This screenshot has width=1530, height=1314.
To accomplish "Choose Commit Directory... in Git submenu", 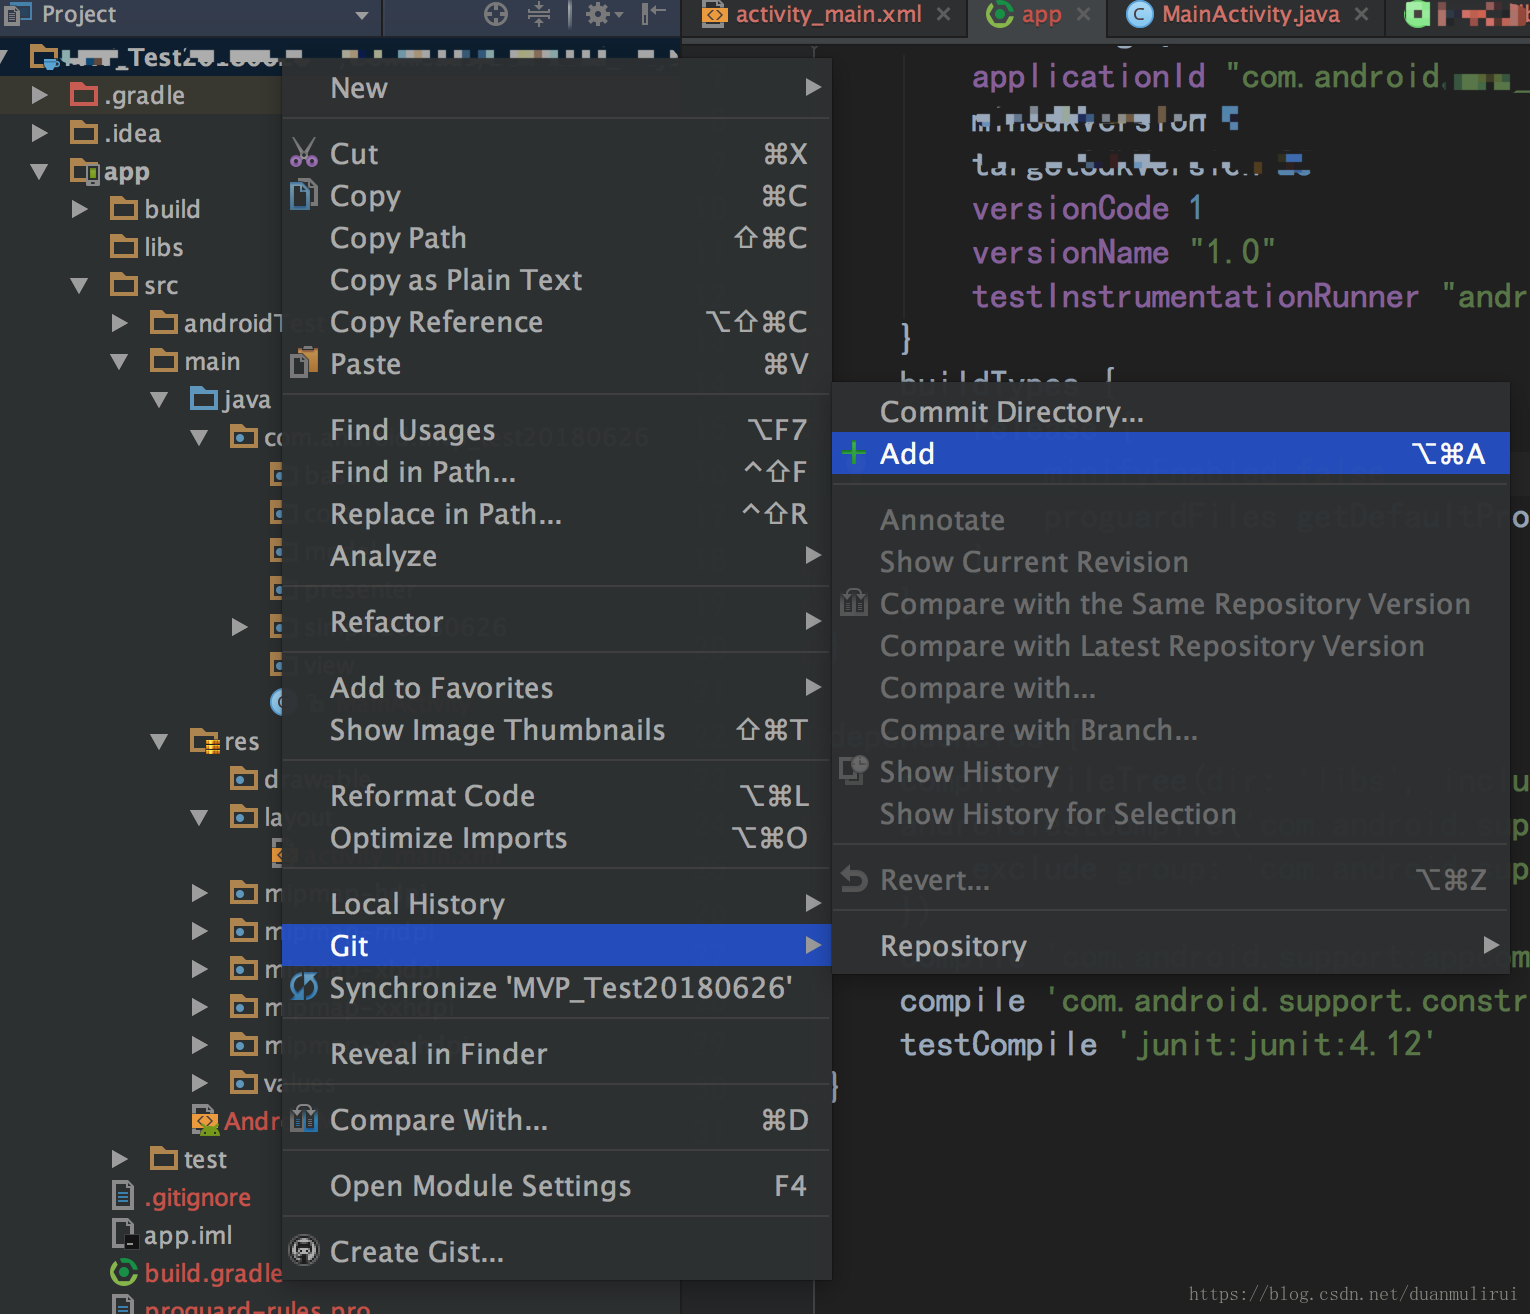I will coord(1170,412).
